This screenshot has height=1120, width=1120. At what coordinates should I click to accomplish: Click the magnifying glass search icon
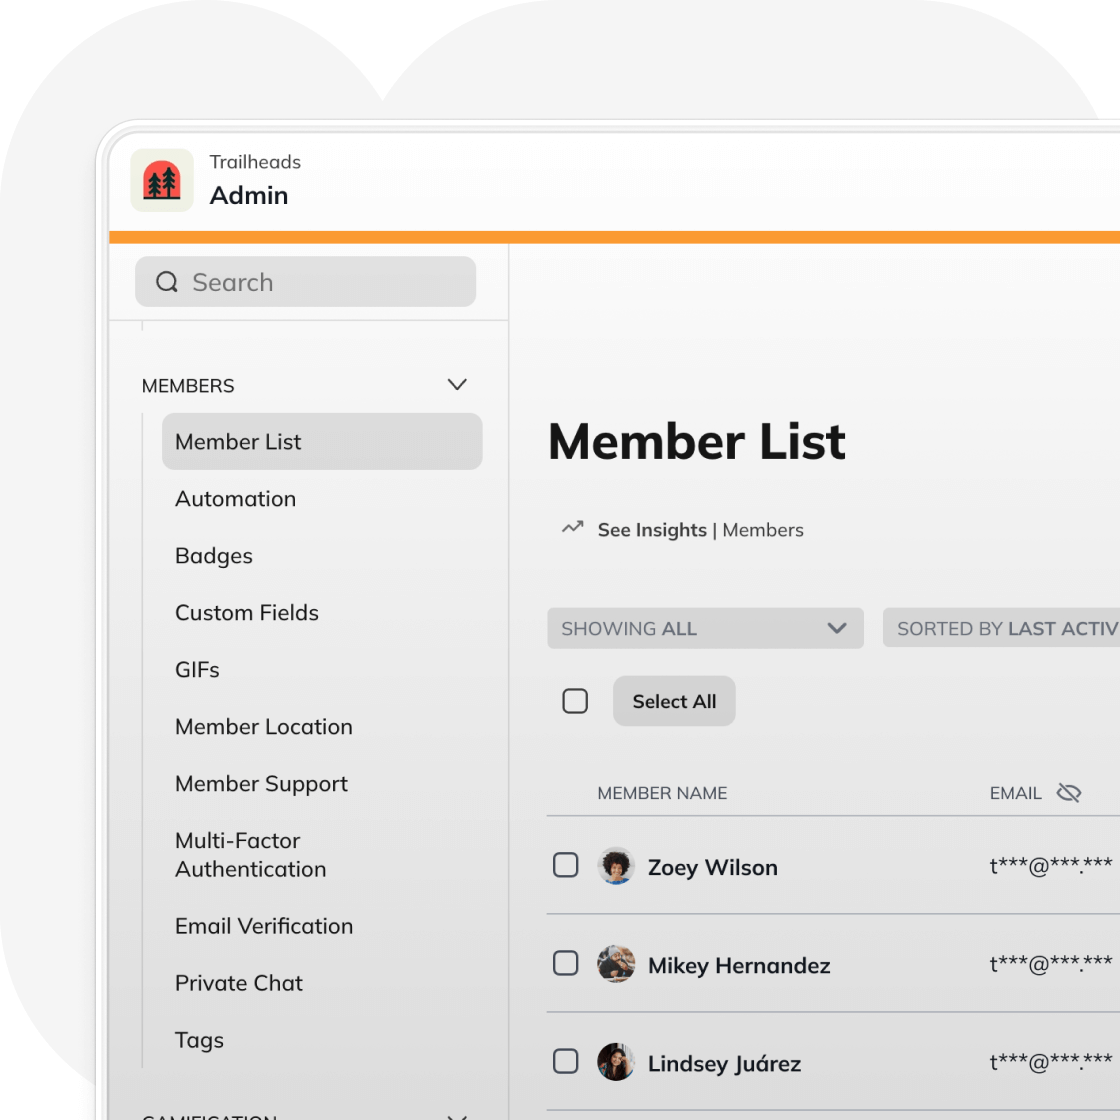point(166,282)
